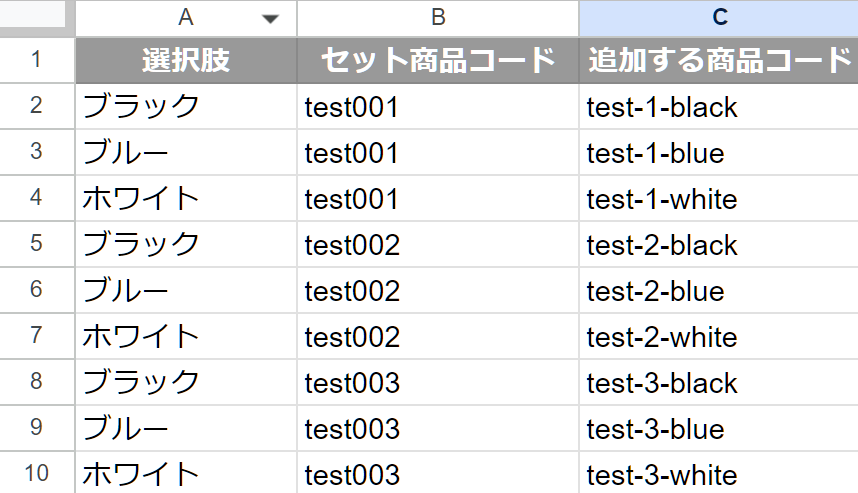Select column B header
This screenshot has width=858, height=493.
[437, 18]
